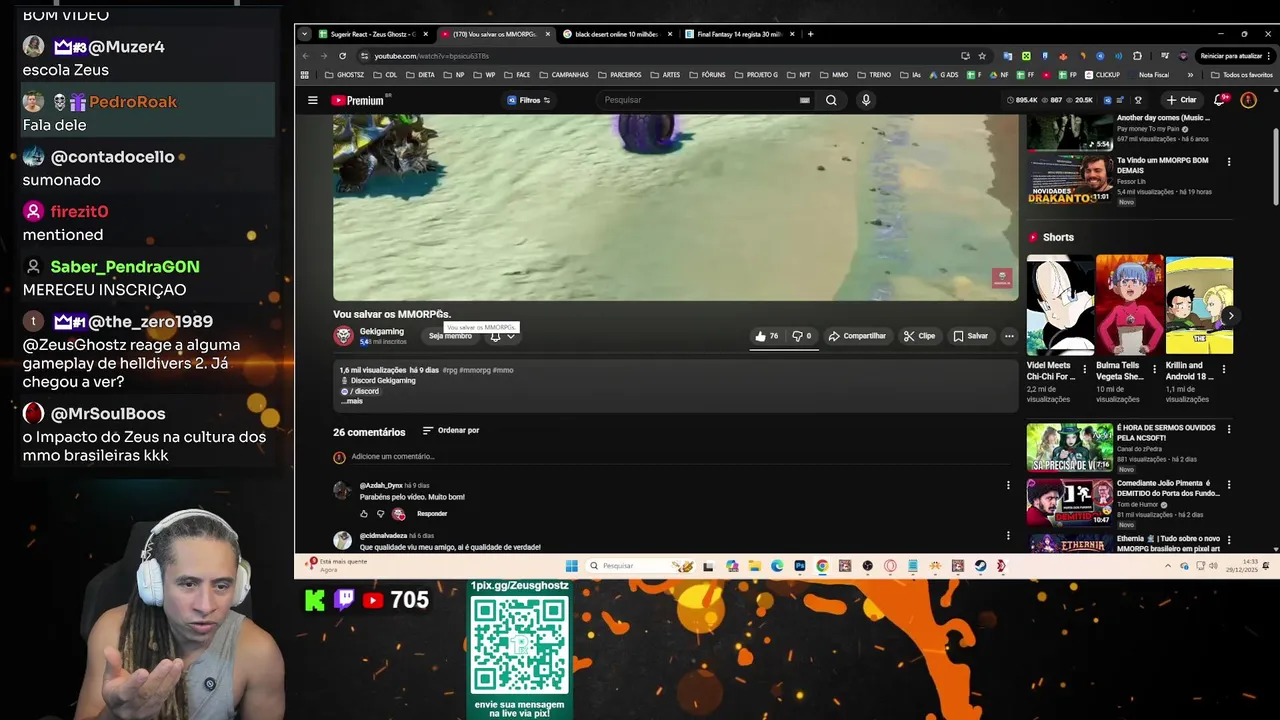Viewport: 1280px width, 720px height.
Task: Click the Compartilhar share button
Action: pyautogui.click(x=858, y=336)
